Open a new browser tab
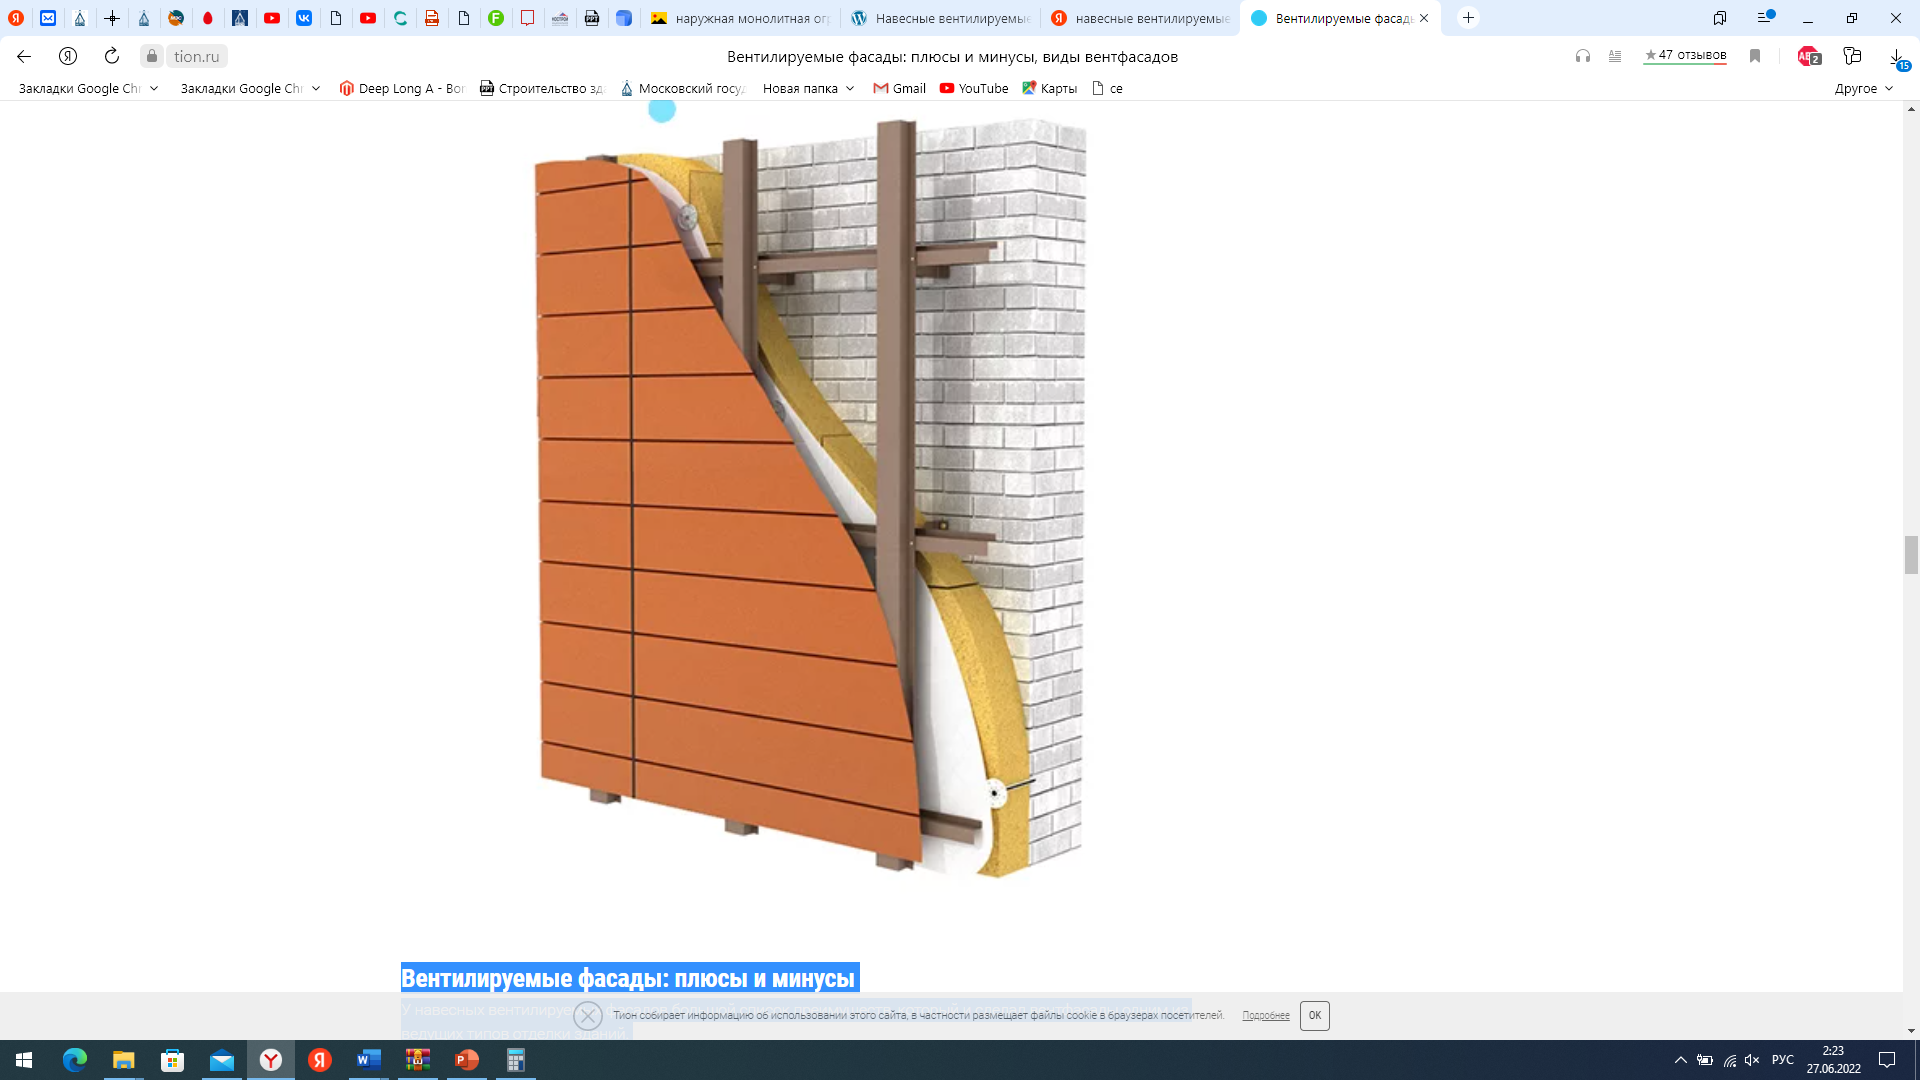Image resolution: width=1920 pixels, height=1080 pixels. pos(1468,18)
